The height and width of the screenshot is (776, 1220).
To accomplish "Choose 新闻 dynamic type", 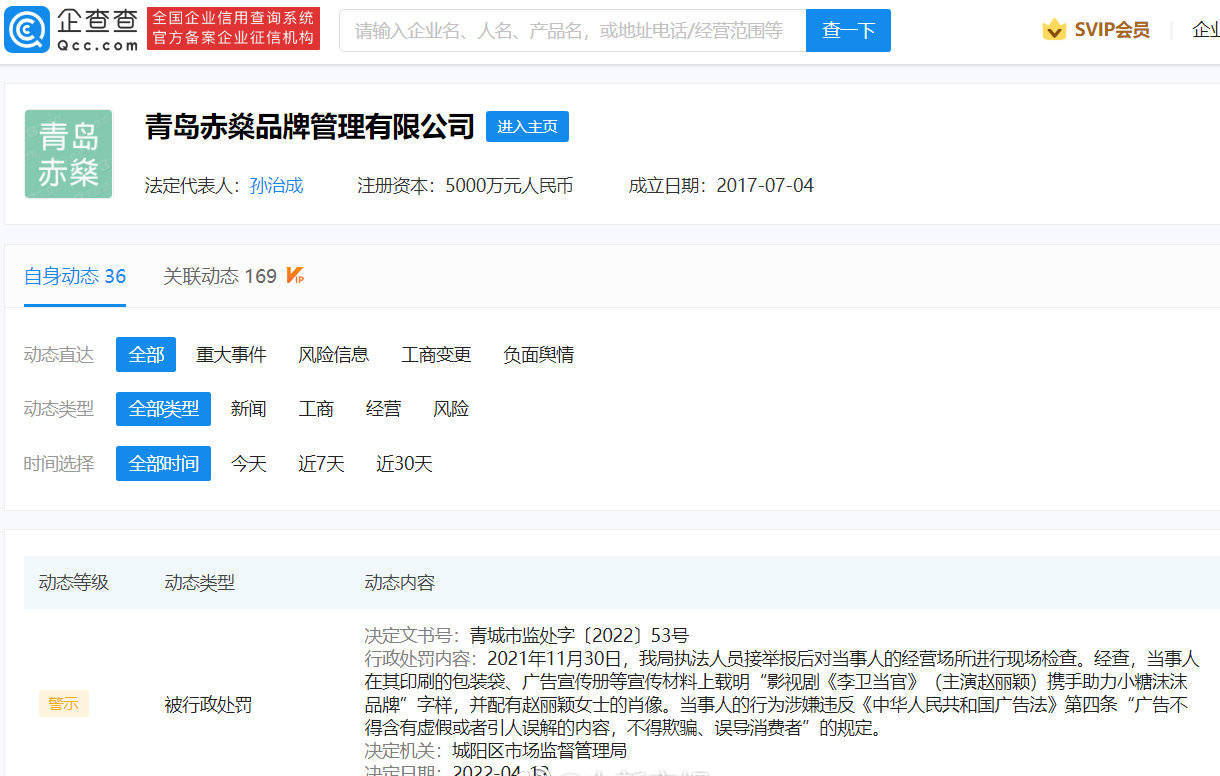I will pyautogui.click(x=248, y=409).
